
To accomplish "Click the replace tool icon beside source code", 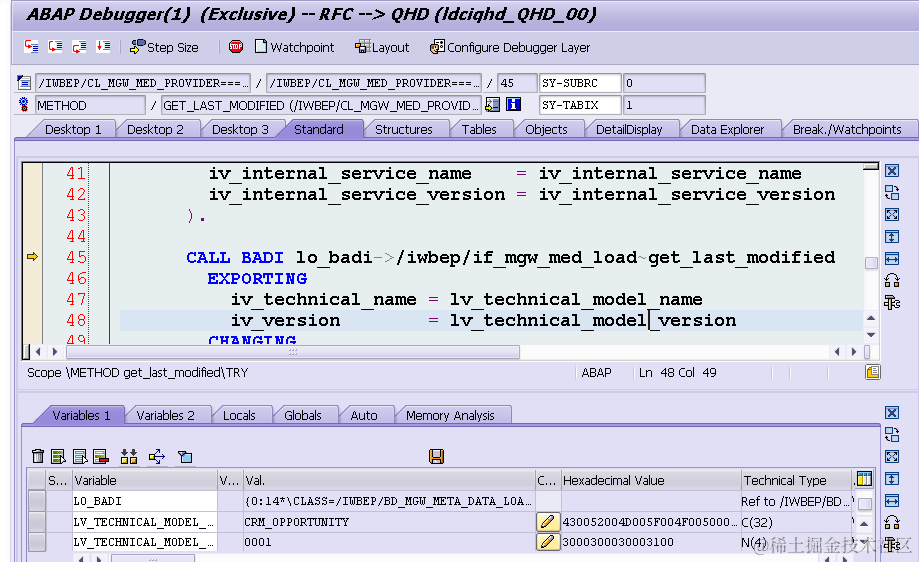I will (x=891, y=280).
